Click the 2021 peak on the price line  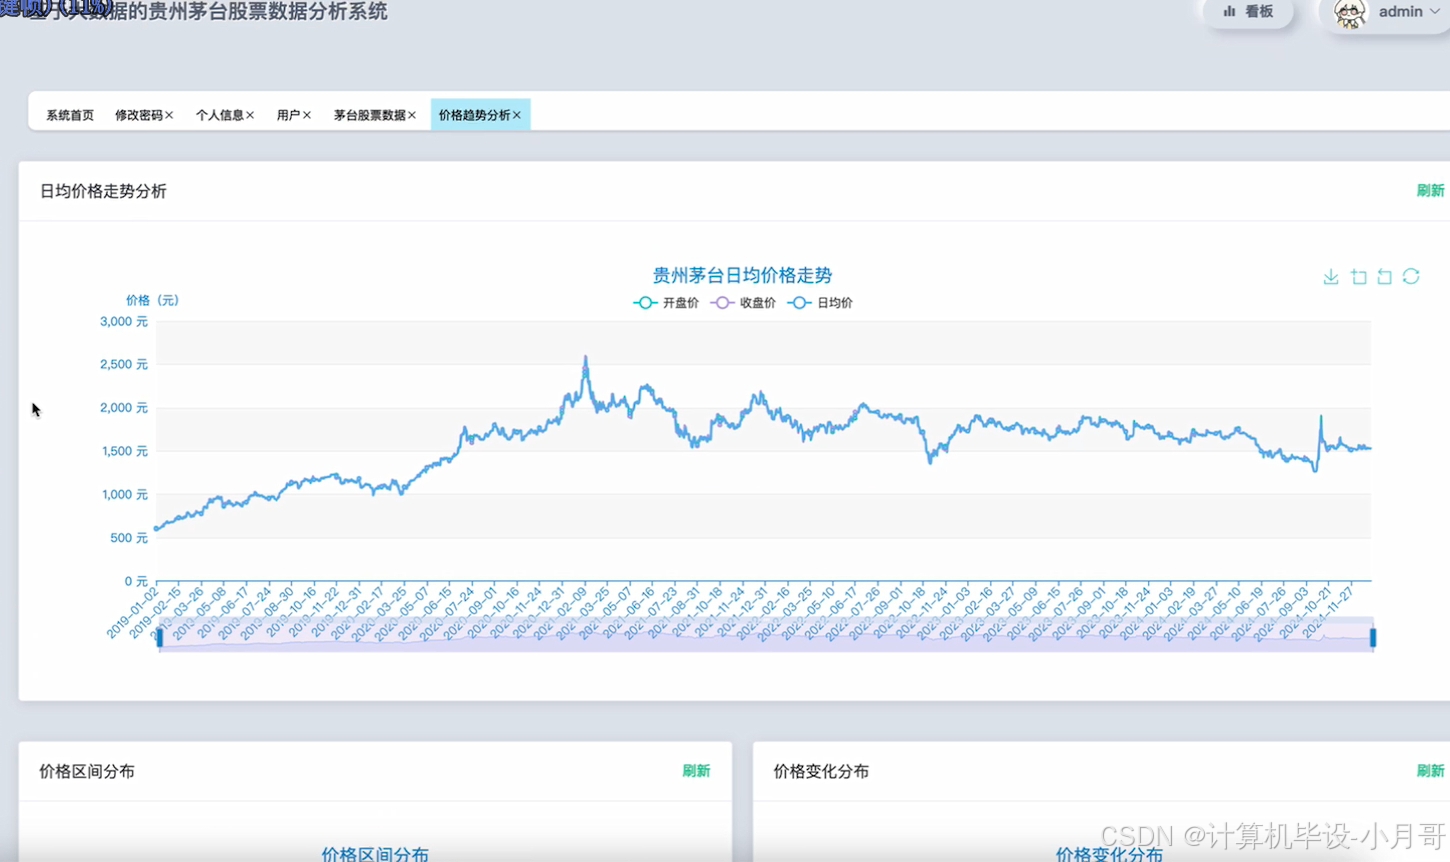pyautogui.click(x=585, y=358)
